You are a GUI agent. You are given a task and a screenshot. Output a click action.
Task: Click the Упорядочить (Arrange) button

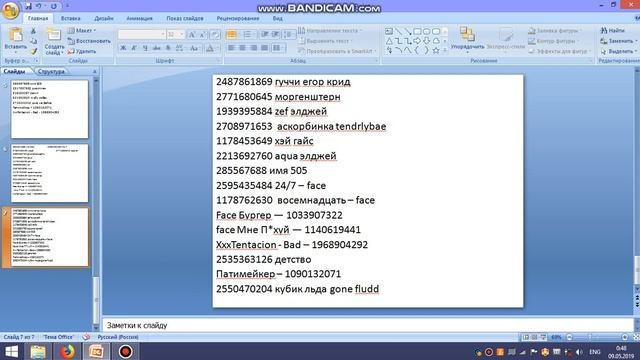(467, 39)
